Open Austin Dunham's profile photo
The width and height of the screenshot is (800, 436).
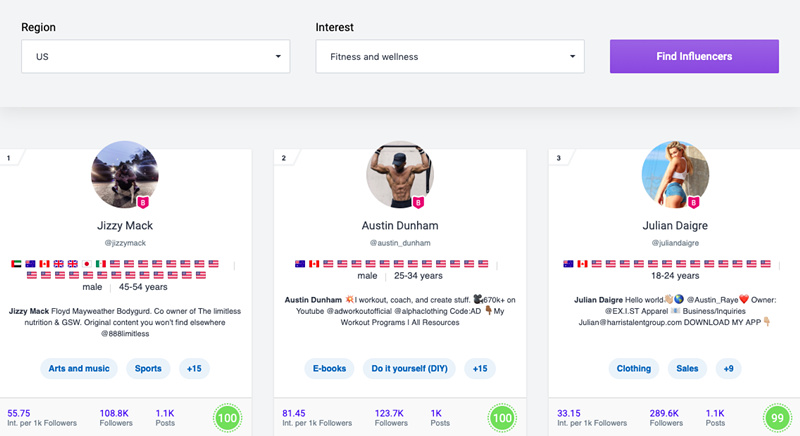(x=400, y=175)
